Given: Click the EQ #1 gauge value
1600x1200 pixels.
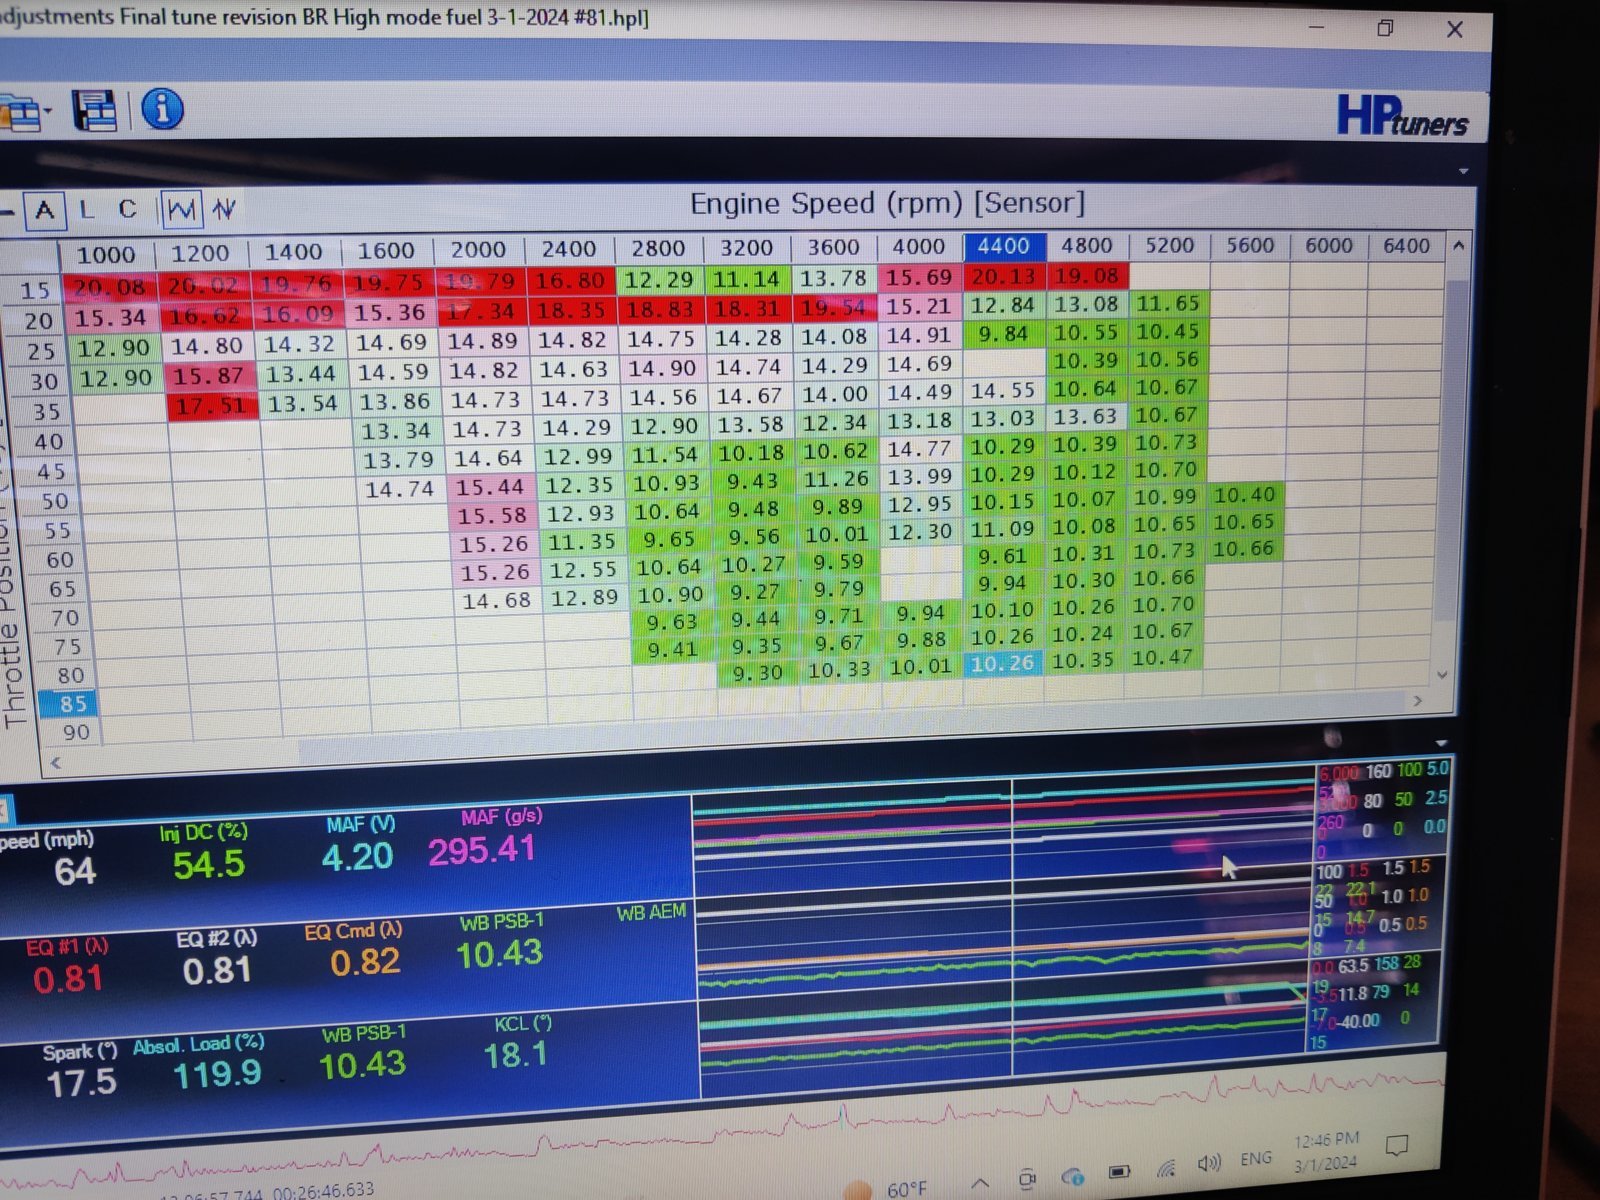Looking at the screenshot, I should coord(67,978).
